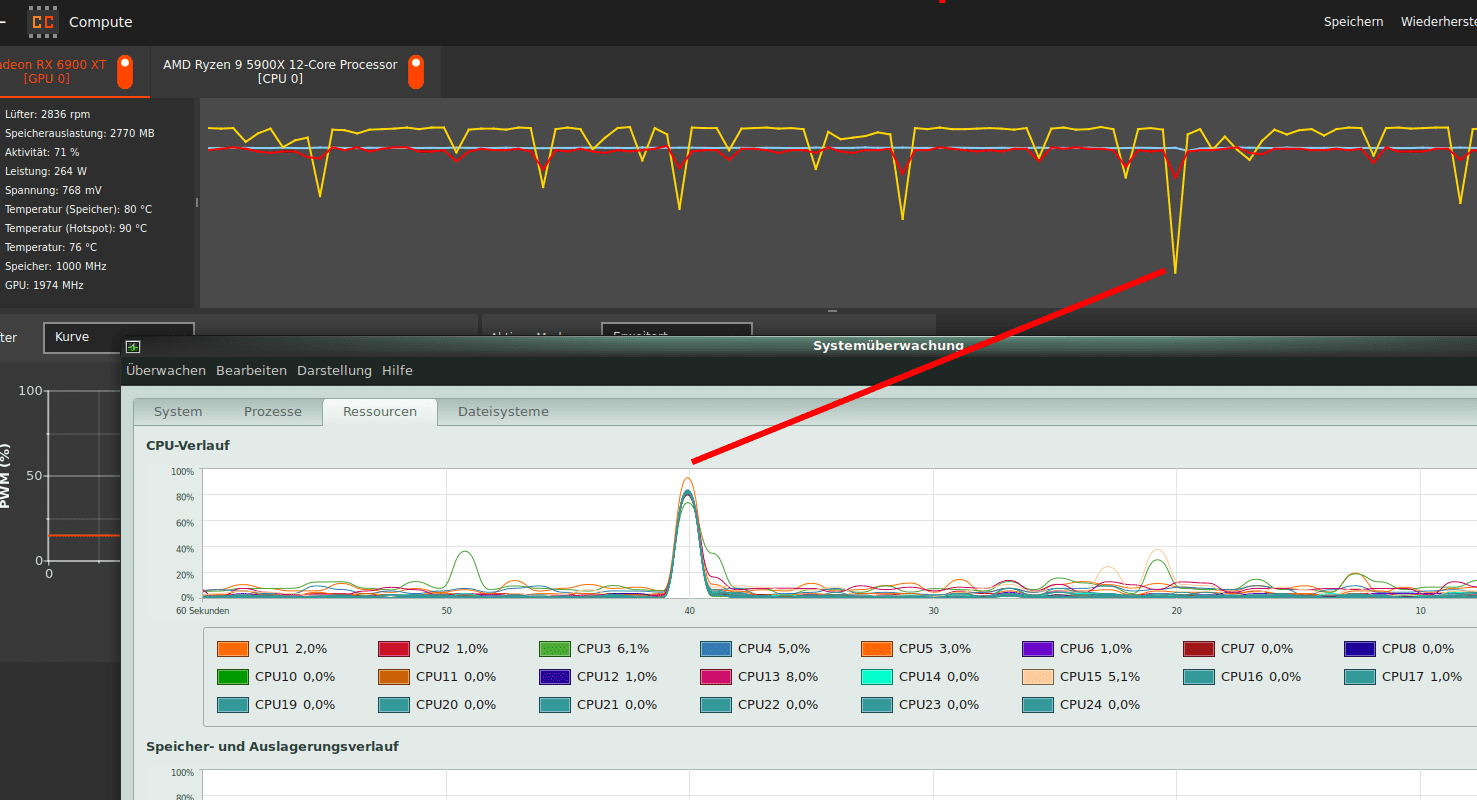Image resolution: width=1477 pixels, height=800 pixels.
Task: Switch to the System tab
Action: (x=178, y=412)
